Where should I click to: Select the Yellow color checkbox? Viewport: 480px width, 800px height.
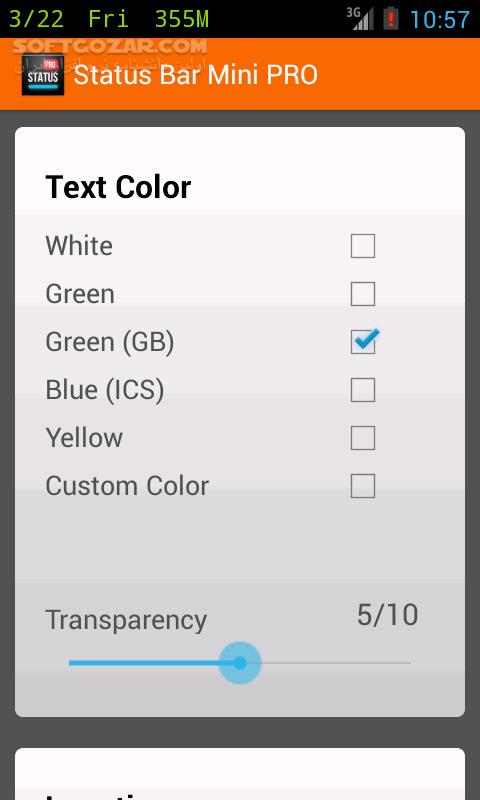tap(363, 438)
